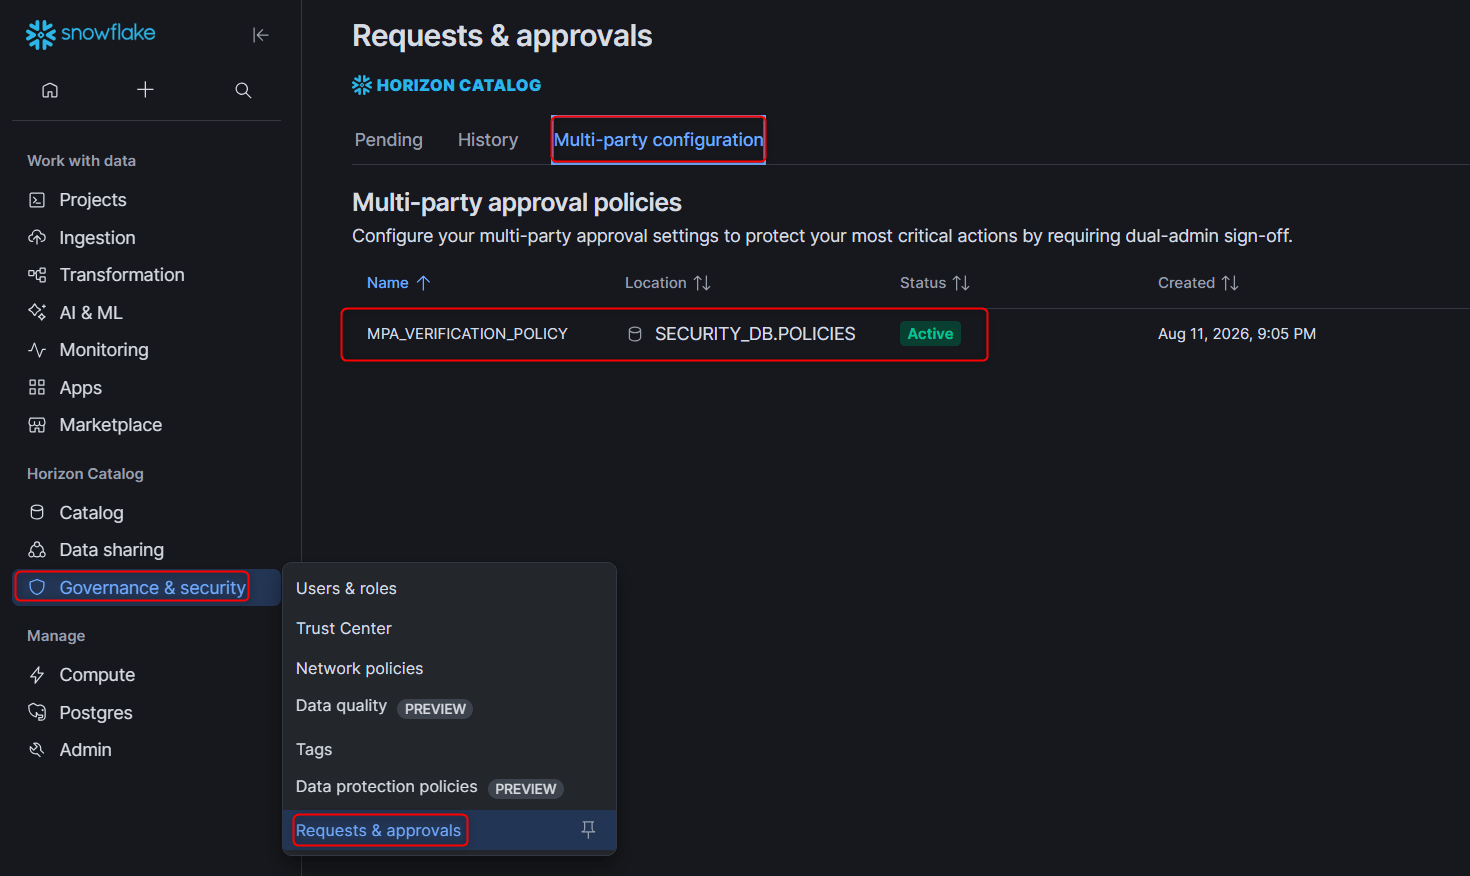Open the Apps page
1470x876 pixels.
pos(81,388)
